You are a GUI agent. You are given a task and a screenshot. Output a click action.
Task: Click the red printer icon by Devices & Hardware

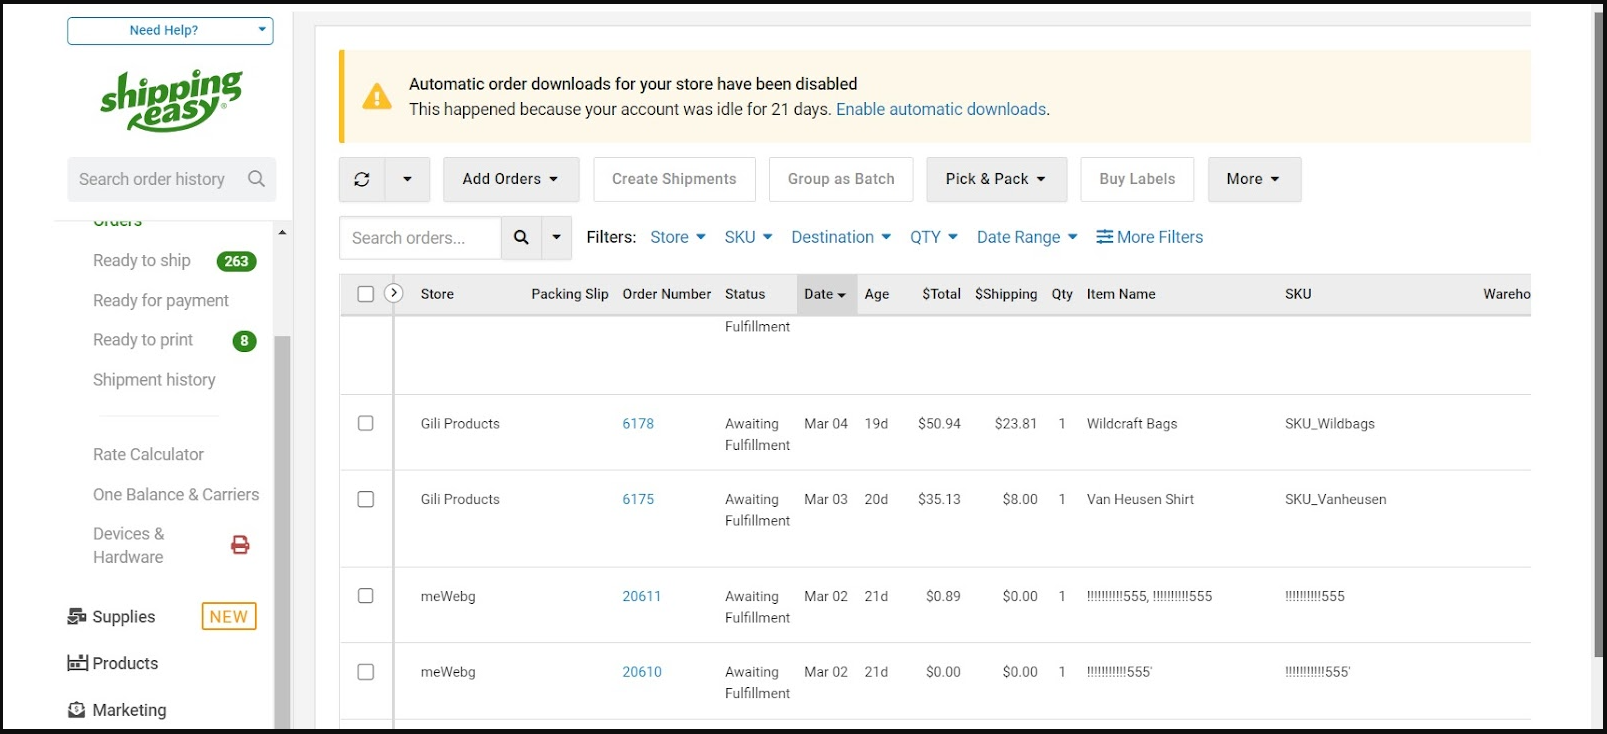[240, 545]
